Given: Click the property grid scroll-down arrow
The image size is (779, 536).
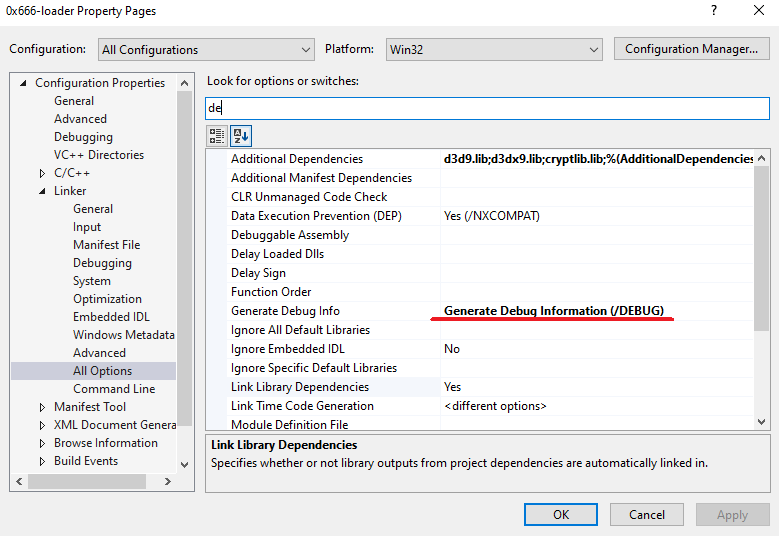Looking at the screenshot, I should (x=762, y=422).
